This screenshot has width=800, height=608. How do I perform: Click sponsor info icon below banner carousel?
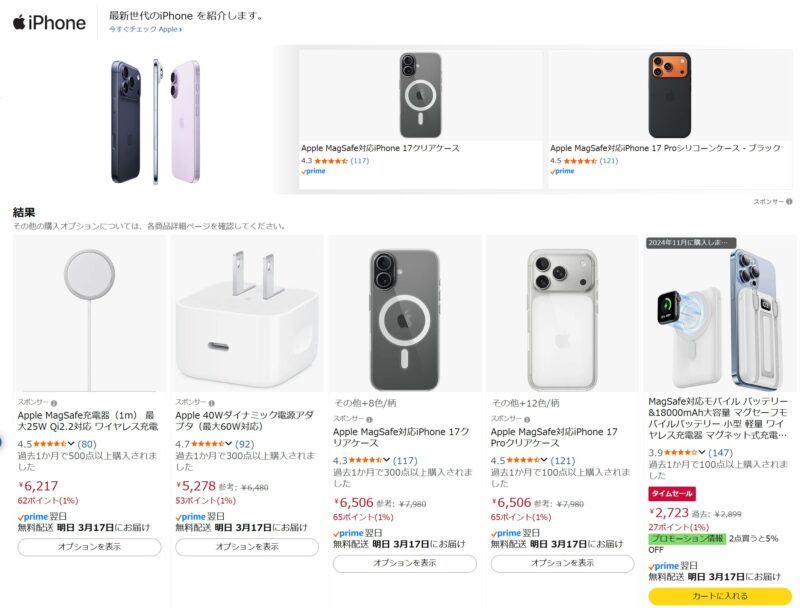790,202
